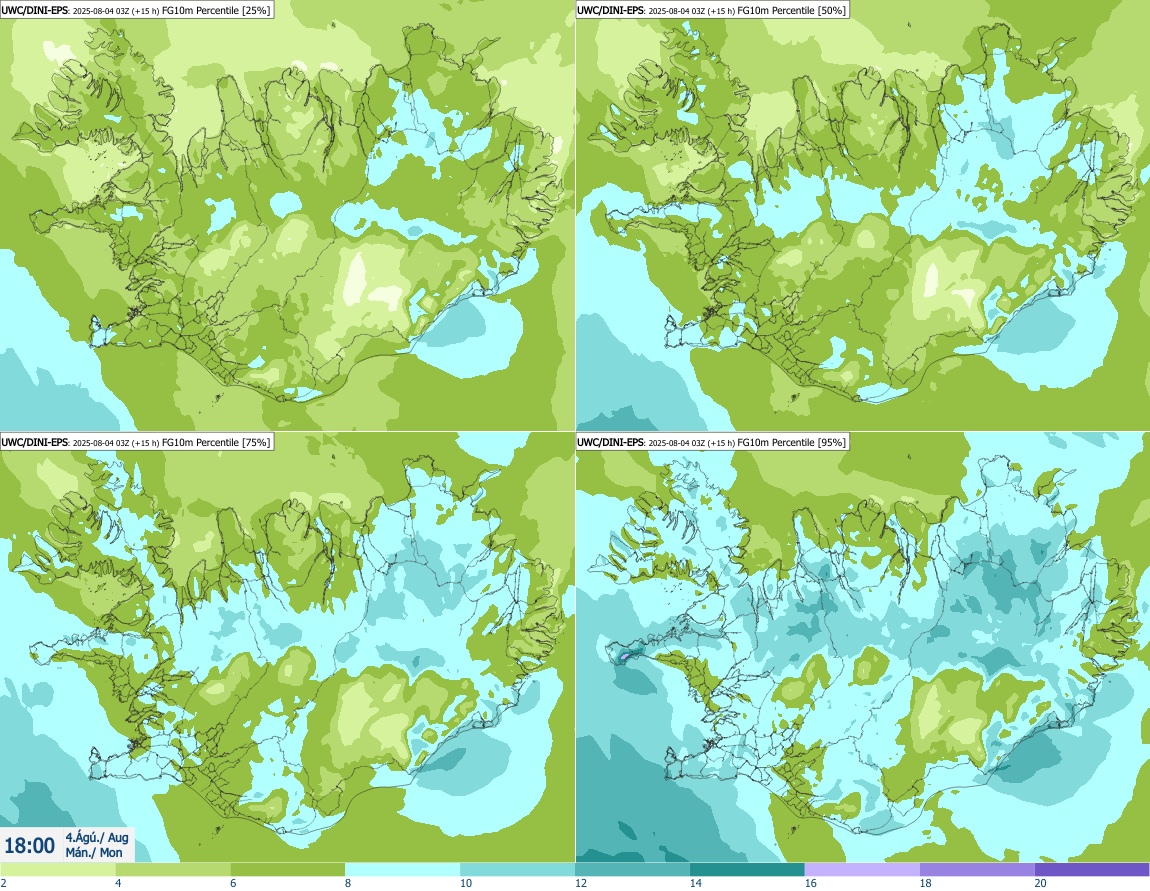1150x891 pixels.
Task: Pick the dark violet legend swatch above 20
Action: point(1092,870)
